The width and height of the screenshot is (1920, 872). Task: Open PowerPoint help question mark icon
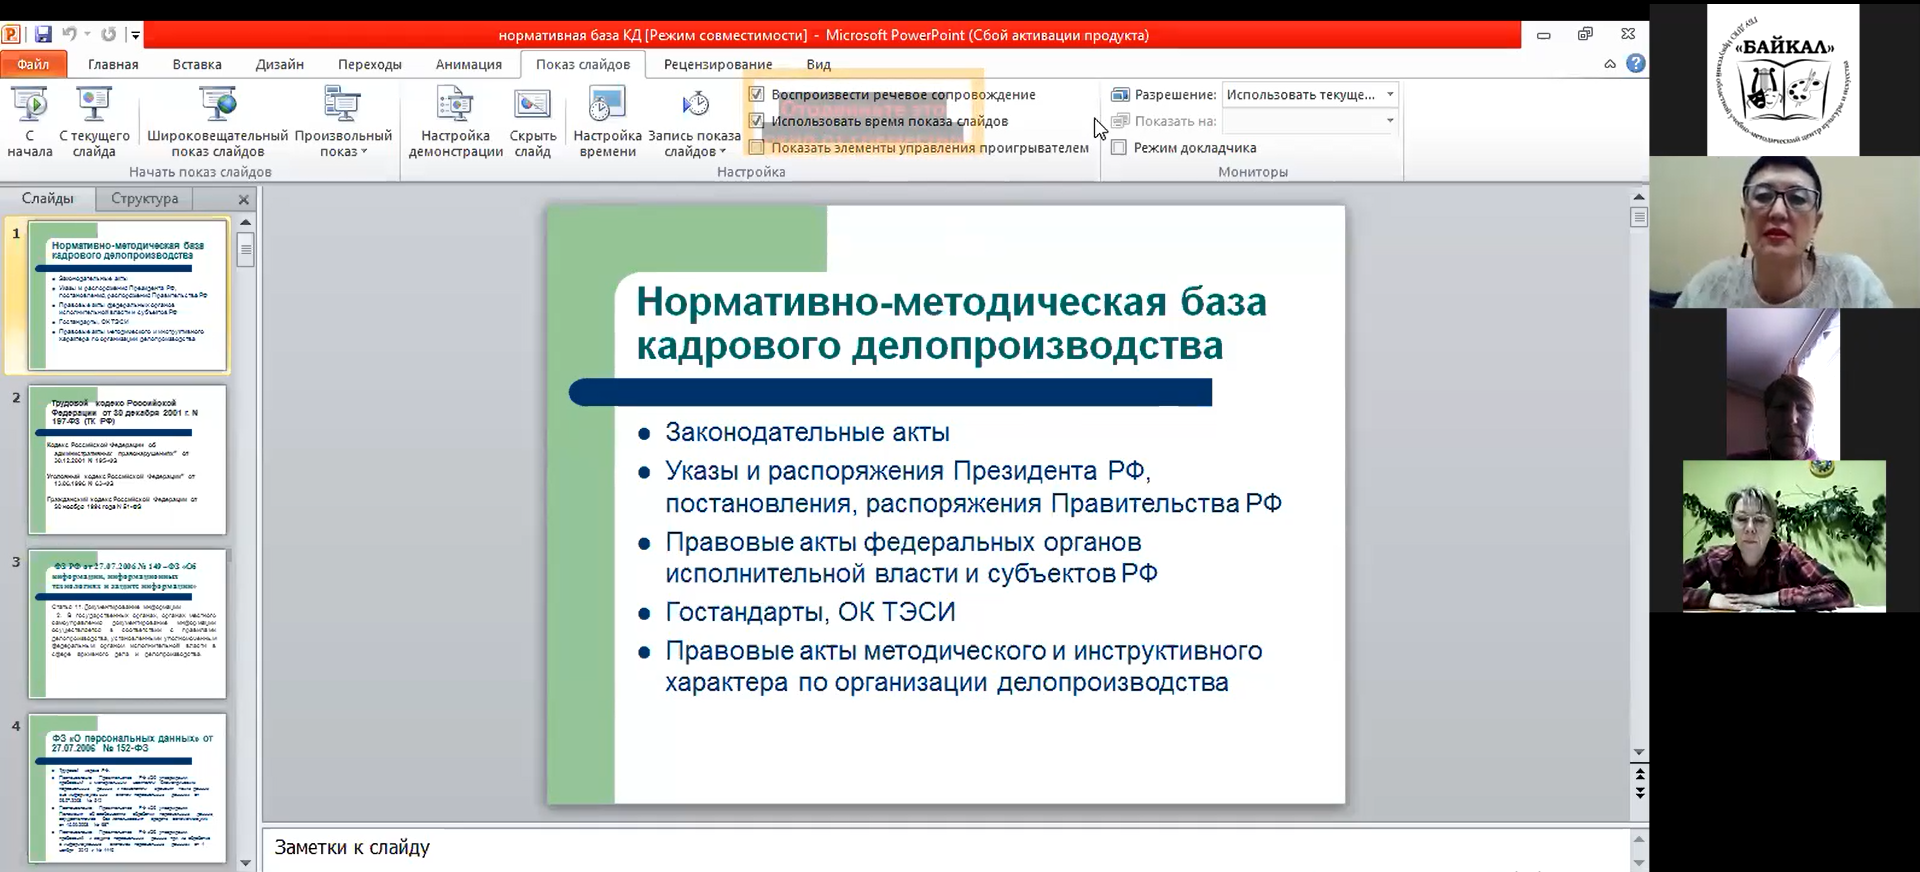coord(1635,64)
